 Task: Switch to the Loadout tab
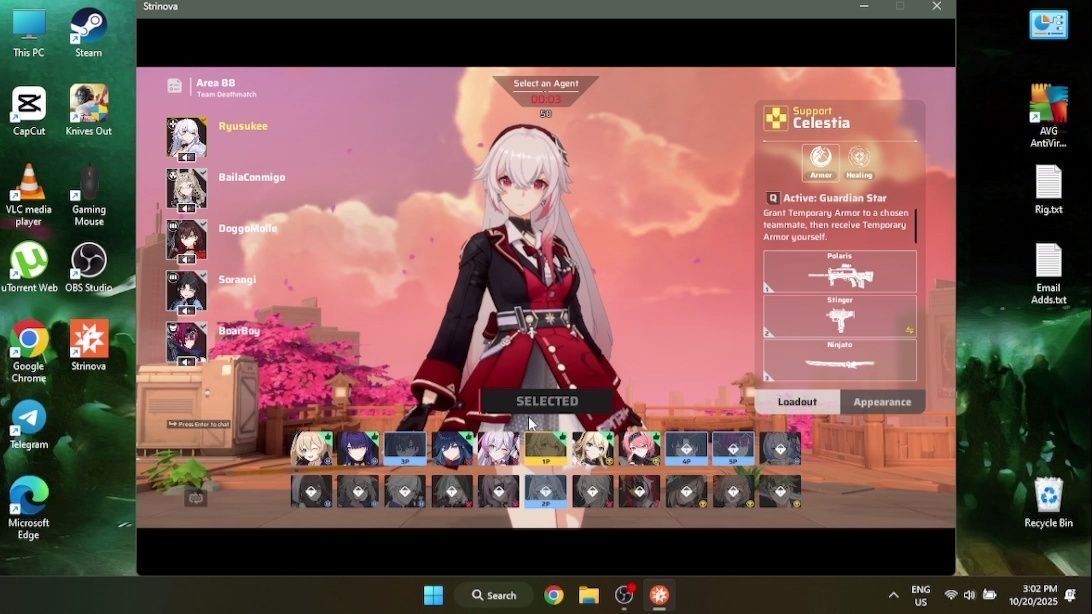coord(797,402)
